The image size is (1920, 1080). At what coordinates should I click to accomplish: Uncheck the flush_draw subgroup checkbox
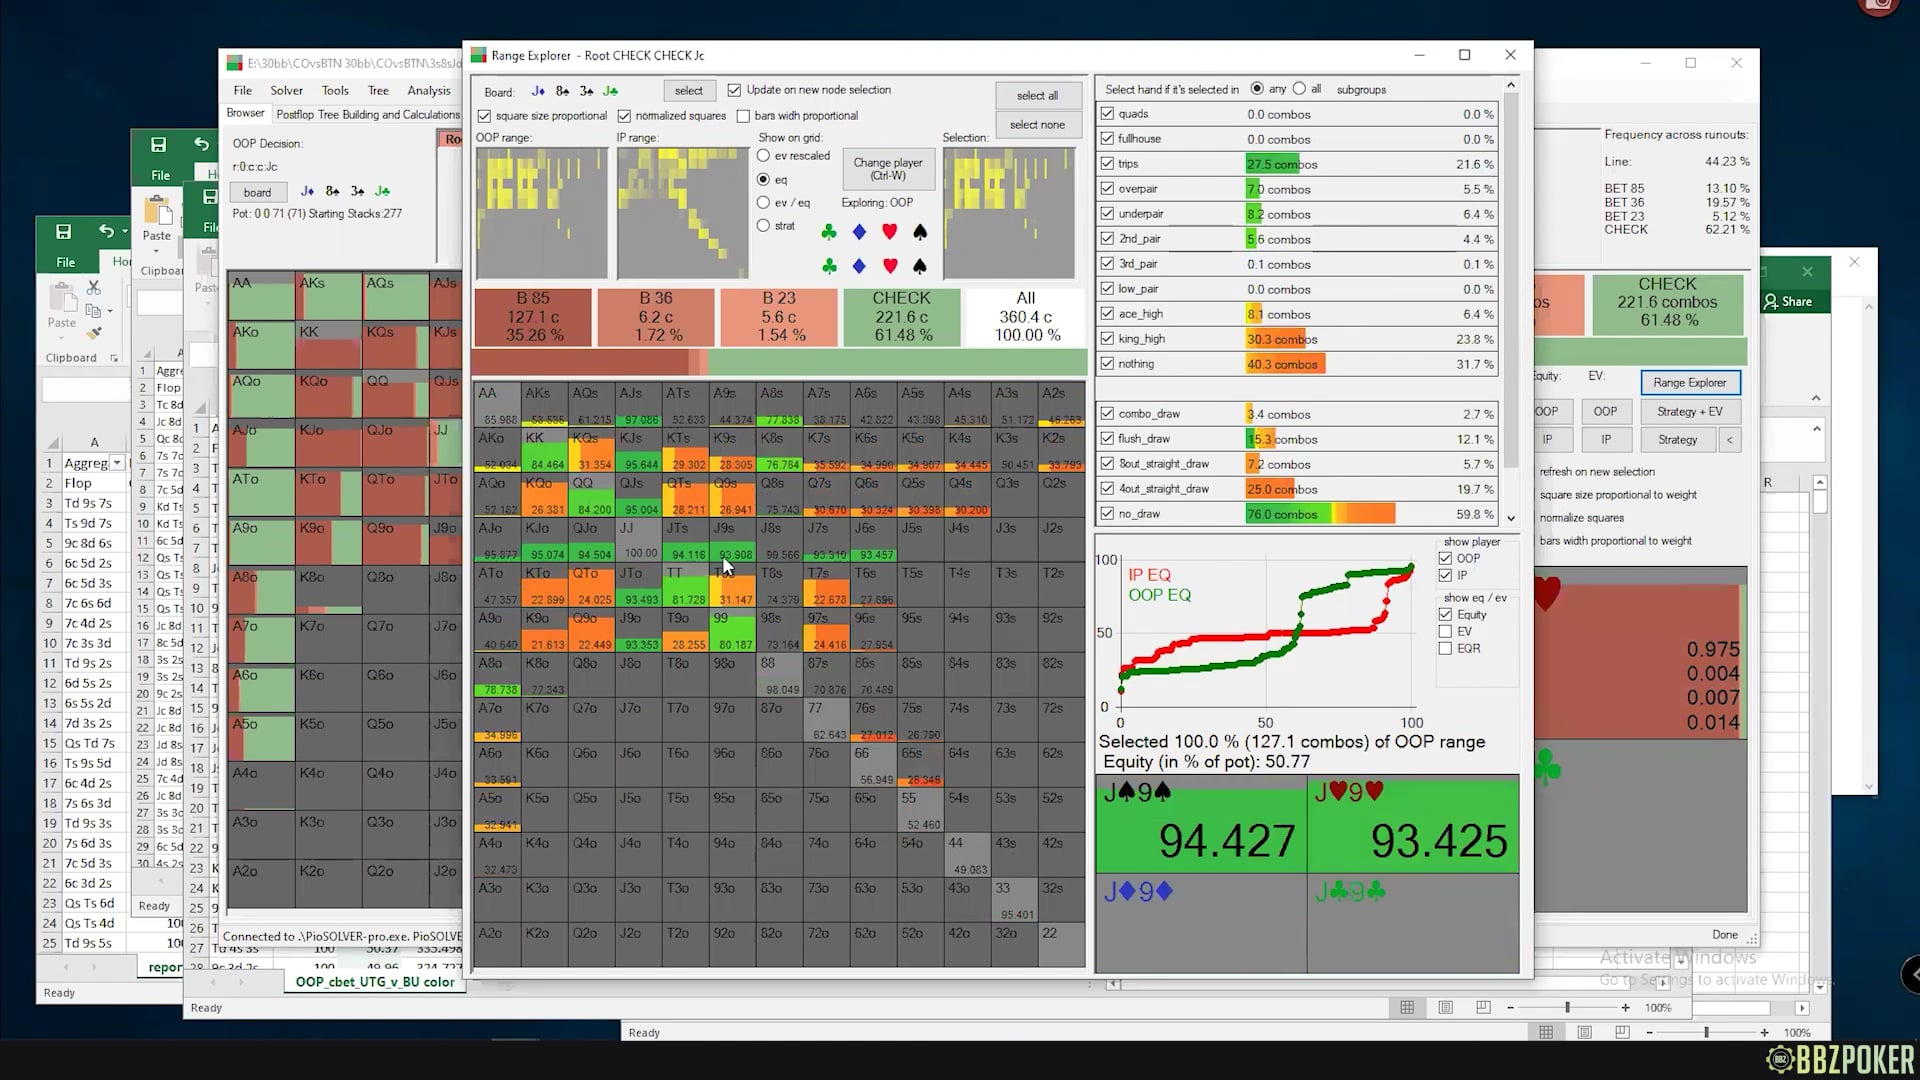1107,439
